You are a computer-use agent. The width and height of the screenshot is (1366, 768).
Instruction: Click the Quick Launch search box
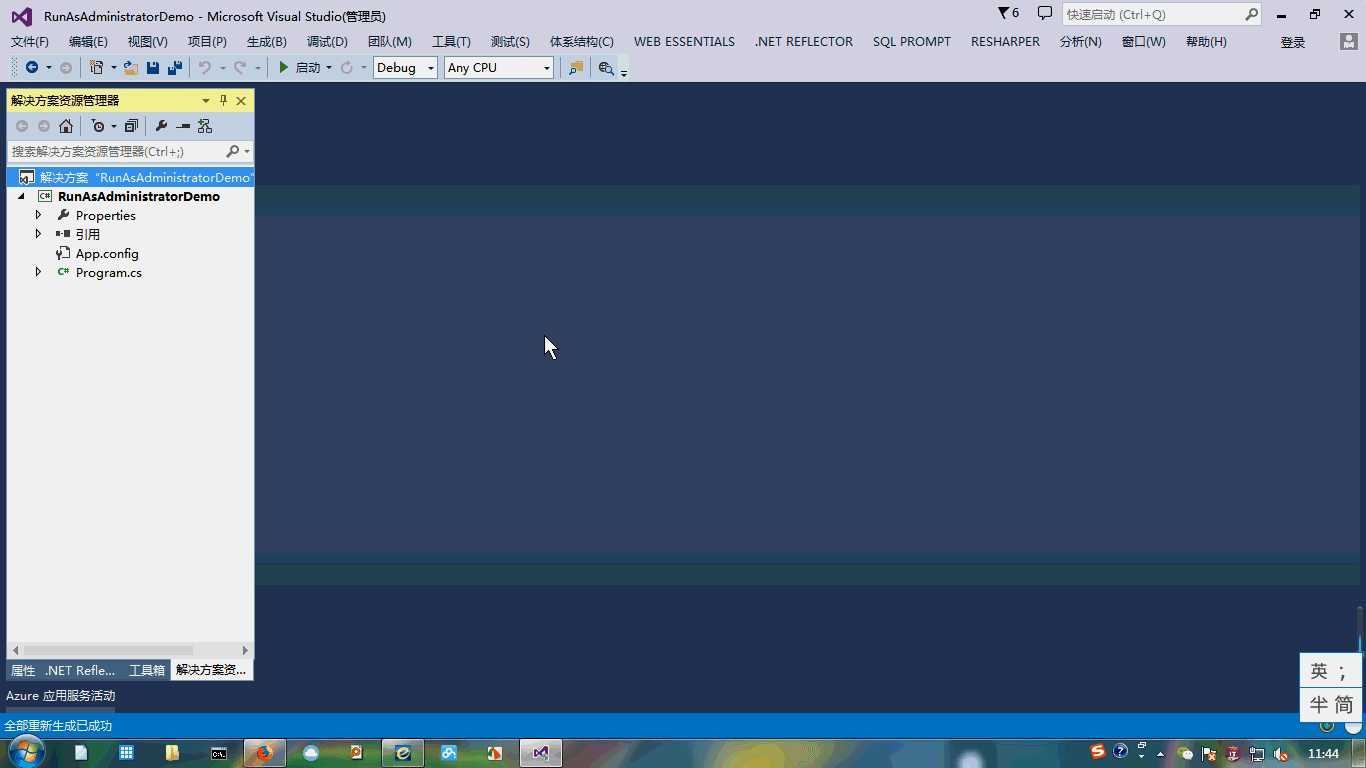pos(1153,14)
